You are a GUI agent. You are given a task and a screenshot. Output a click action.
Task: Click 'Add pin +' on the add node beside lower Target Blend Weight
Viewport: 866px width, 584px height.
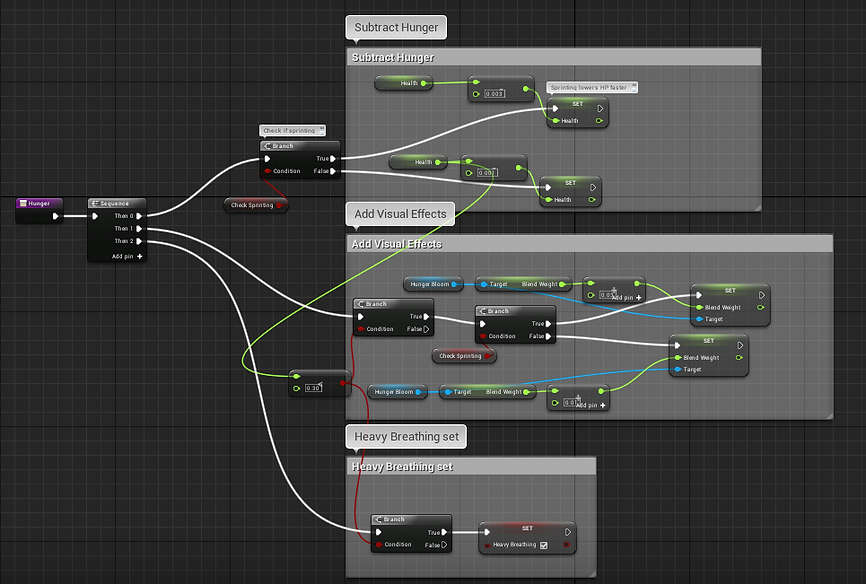click(x=591, y=405)
